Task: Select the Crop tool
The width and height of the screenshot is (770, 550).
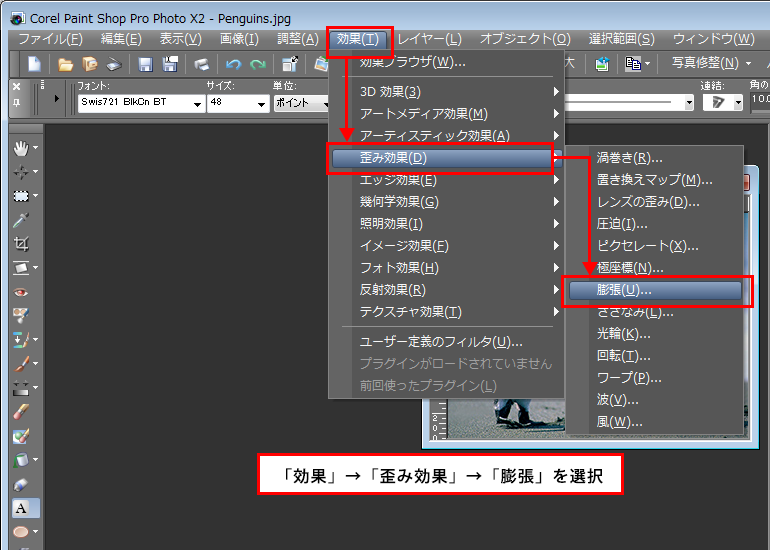Action: [x=21, y=244]
